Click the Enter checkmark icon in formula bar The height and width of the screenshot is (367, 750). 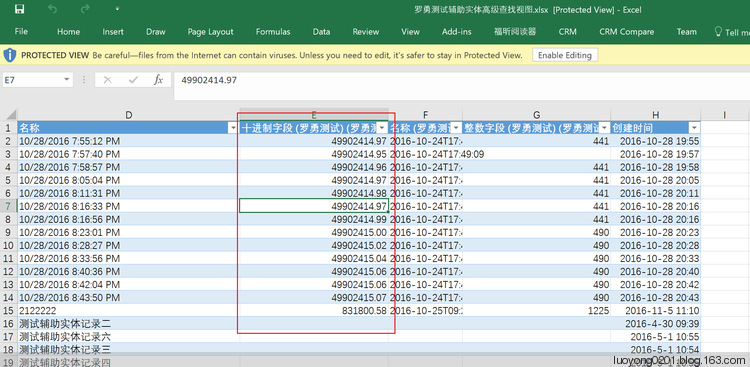tap(133, 80)
